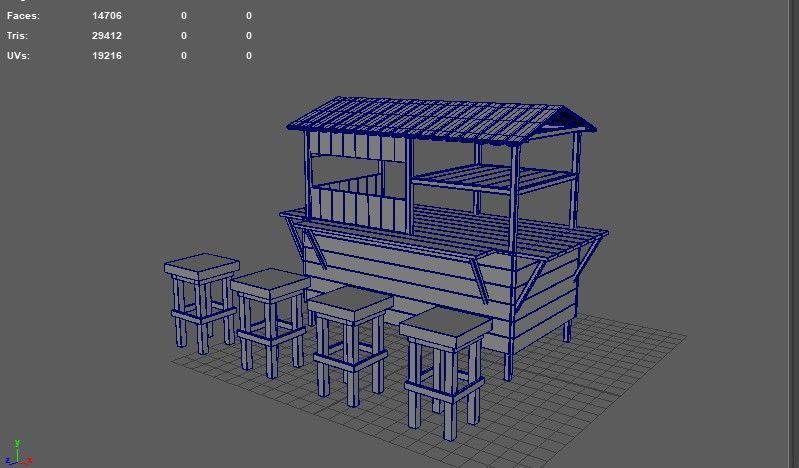Click the XYZ axis orientation gizmo
Screen dimensions: 799x468
tap(18, 453)
